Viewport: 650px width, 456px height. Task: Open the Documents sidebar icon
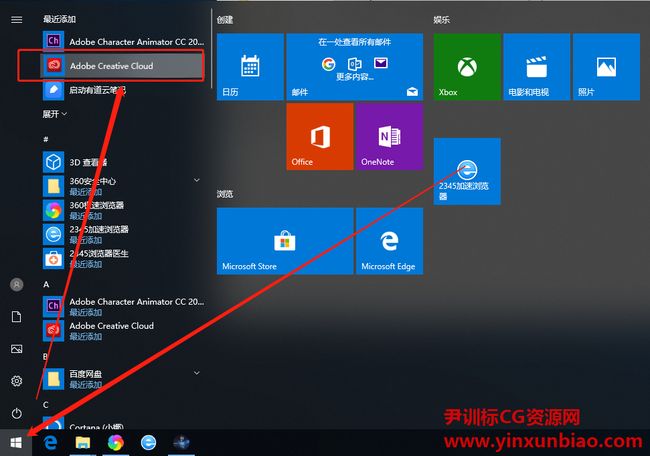(17, 317)
